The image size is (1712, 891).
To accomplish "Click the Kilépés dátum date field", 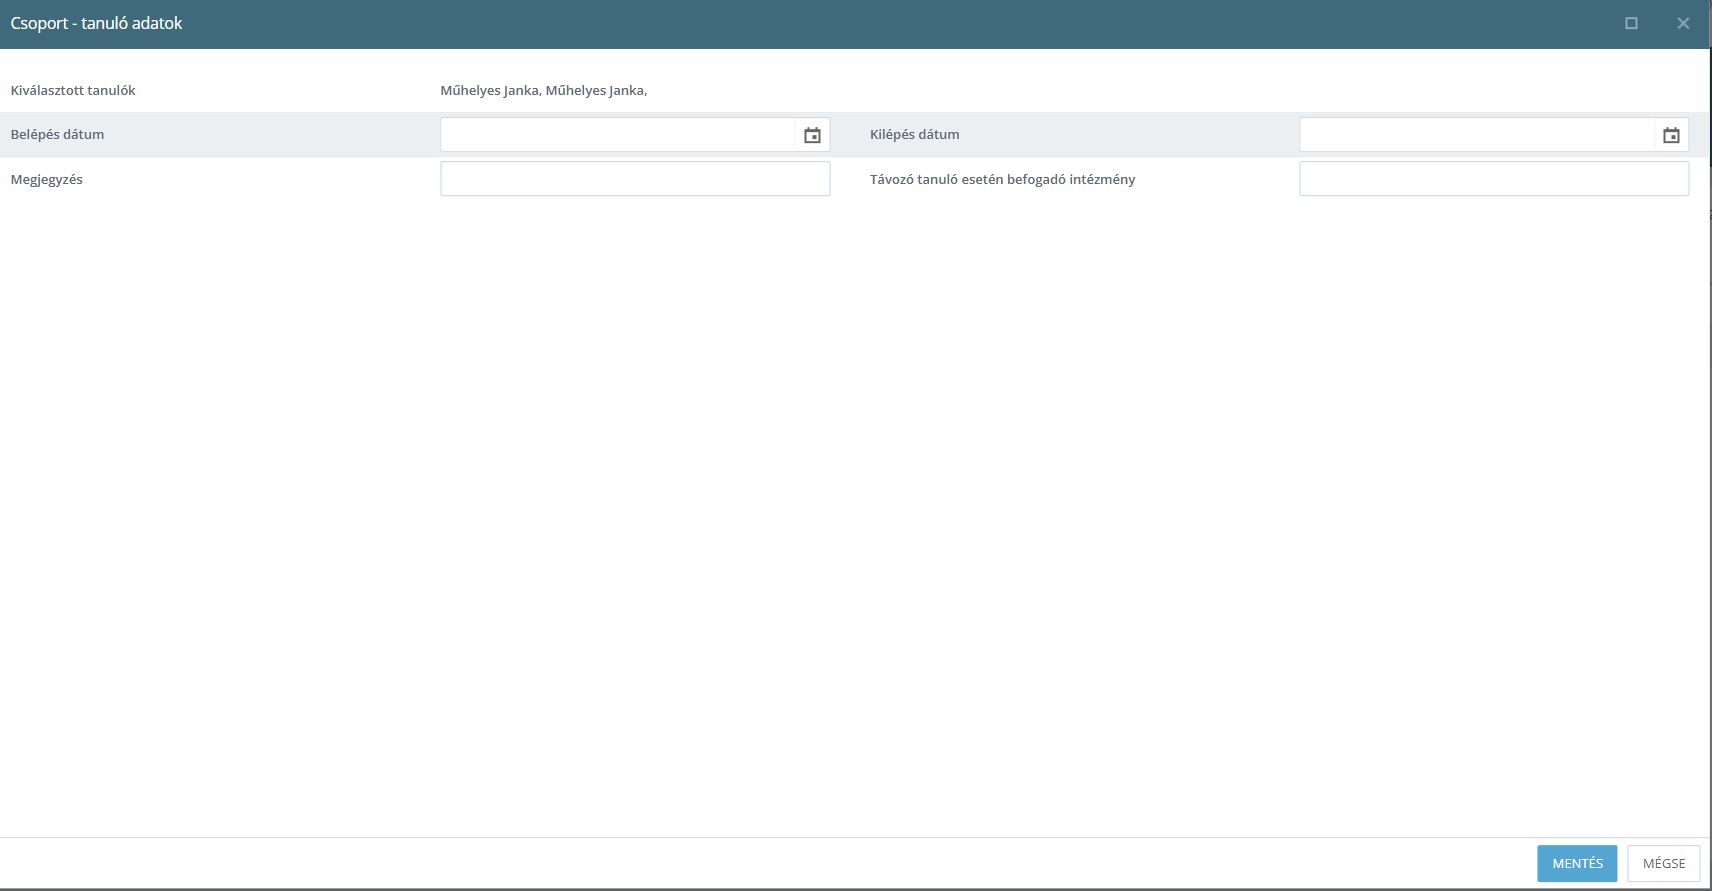I will click(x=1477, y=135).
